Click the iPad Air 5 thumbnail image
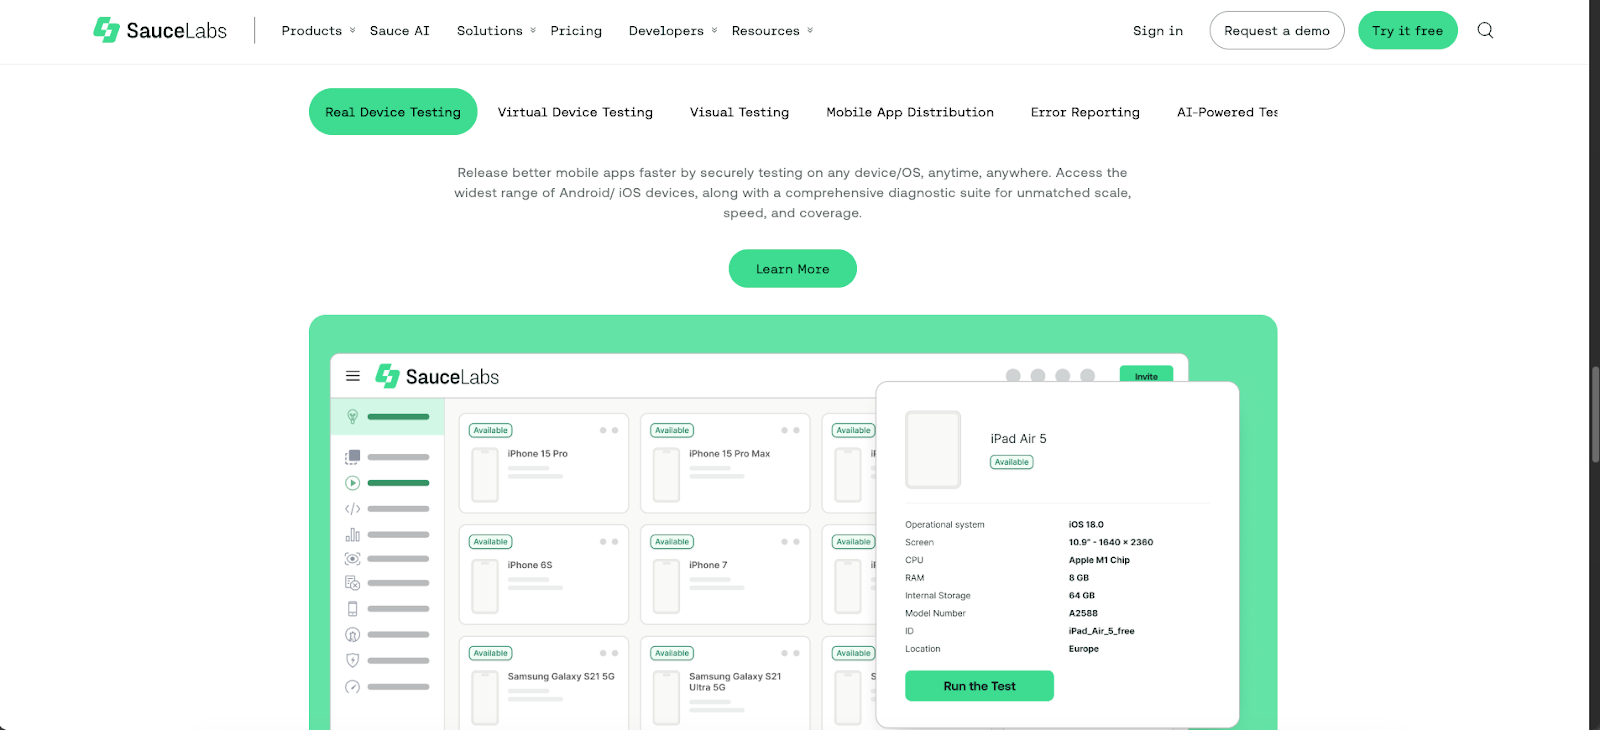Viewport: 1600px width, 730px height. pos(933,450)
